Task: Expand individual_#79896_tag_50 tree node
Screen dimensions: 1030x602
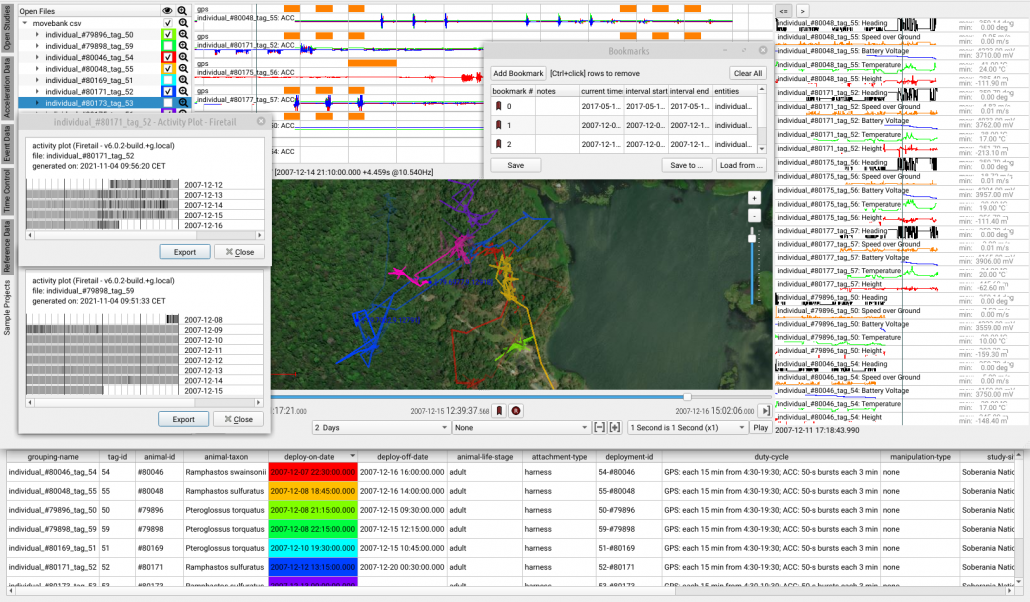Action: (37, 35)
